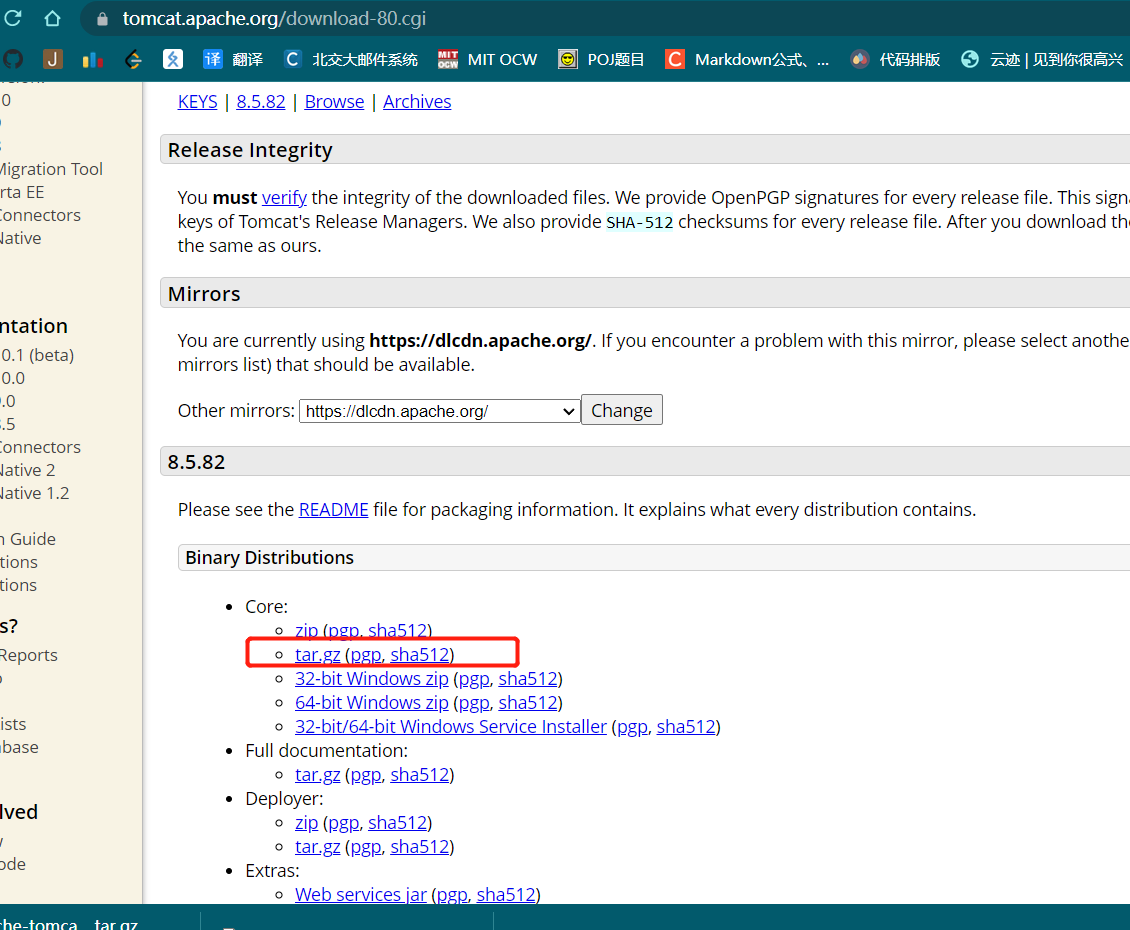Click the tomcat.apache.org address bar URL
This screenshot has width=1130, height=930.
pyautogui.click(x=274, y=18)
